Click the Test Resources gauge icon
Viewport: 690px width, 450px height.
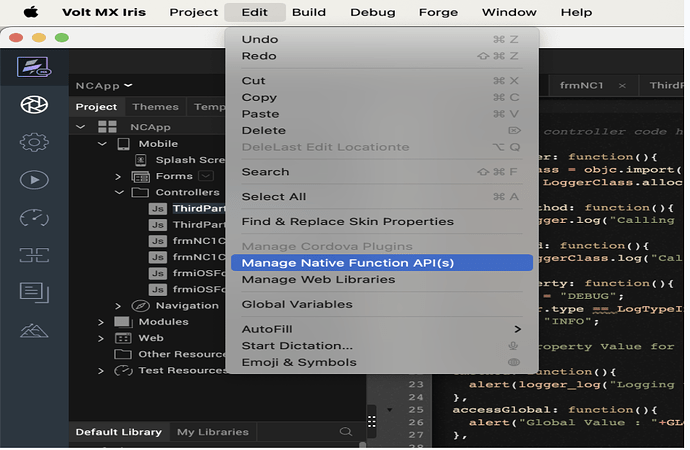point(123,371)
